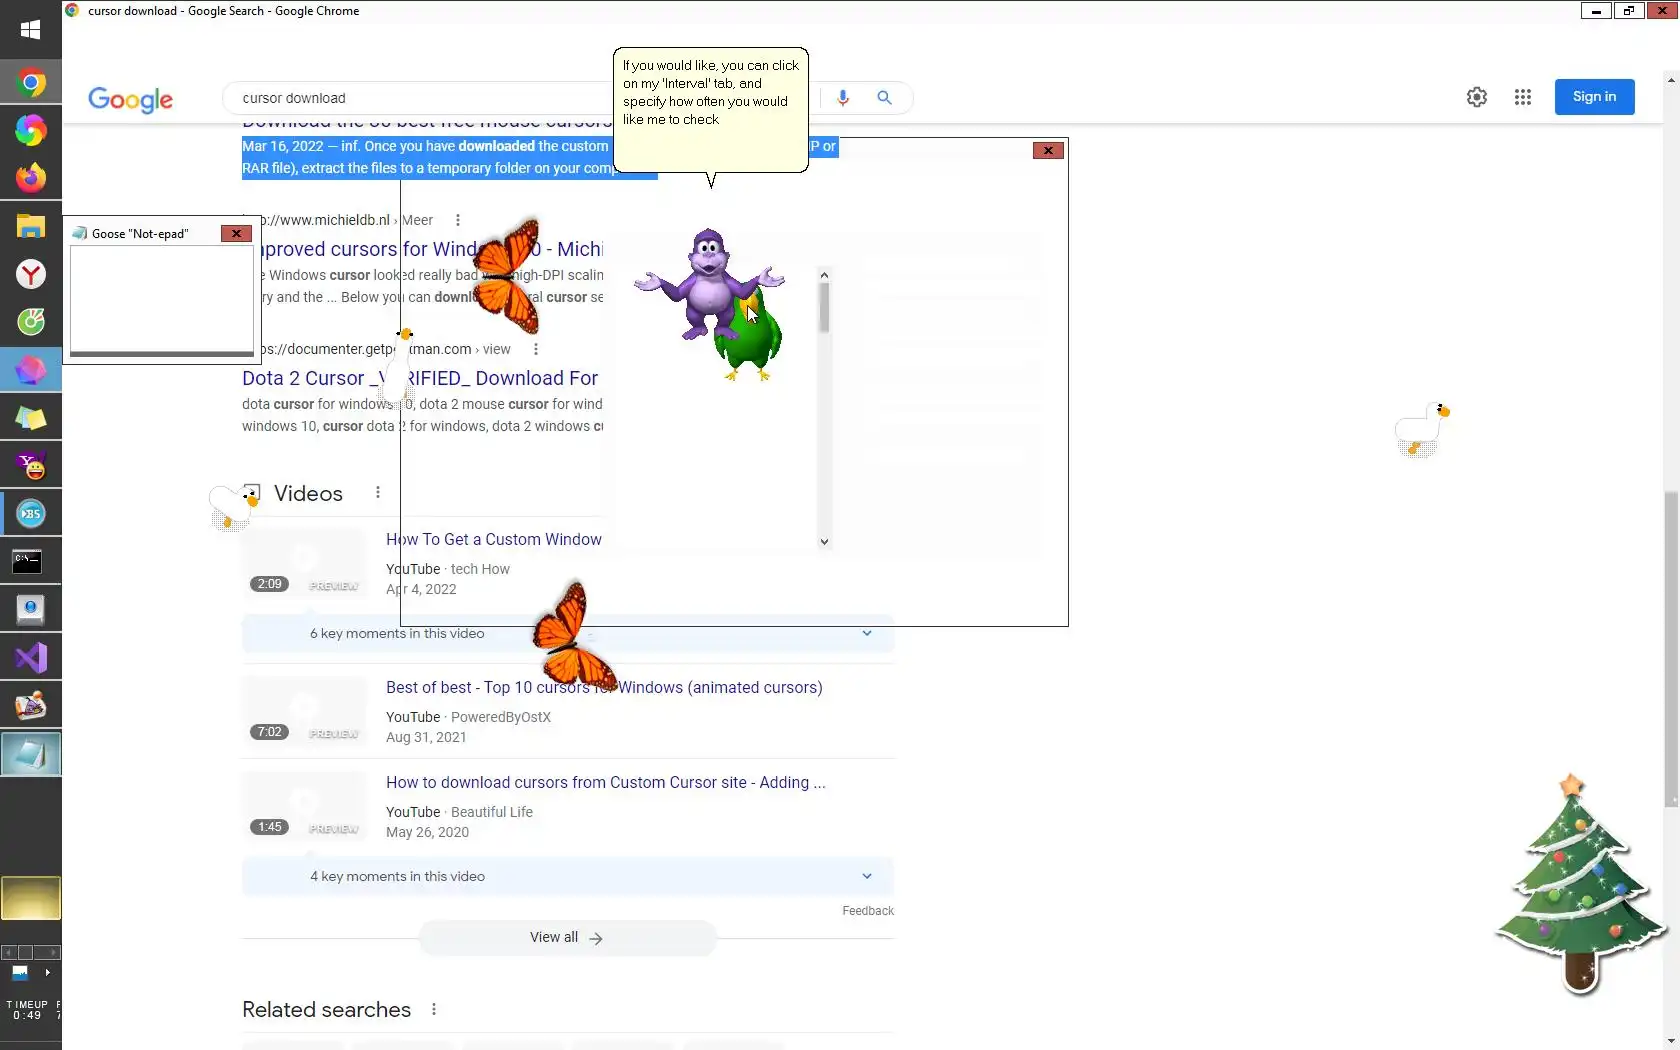Launch Yandex browser from the taskbar

click(x=30, y=274)
